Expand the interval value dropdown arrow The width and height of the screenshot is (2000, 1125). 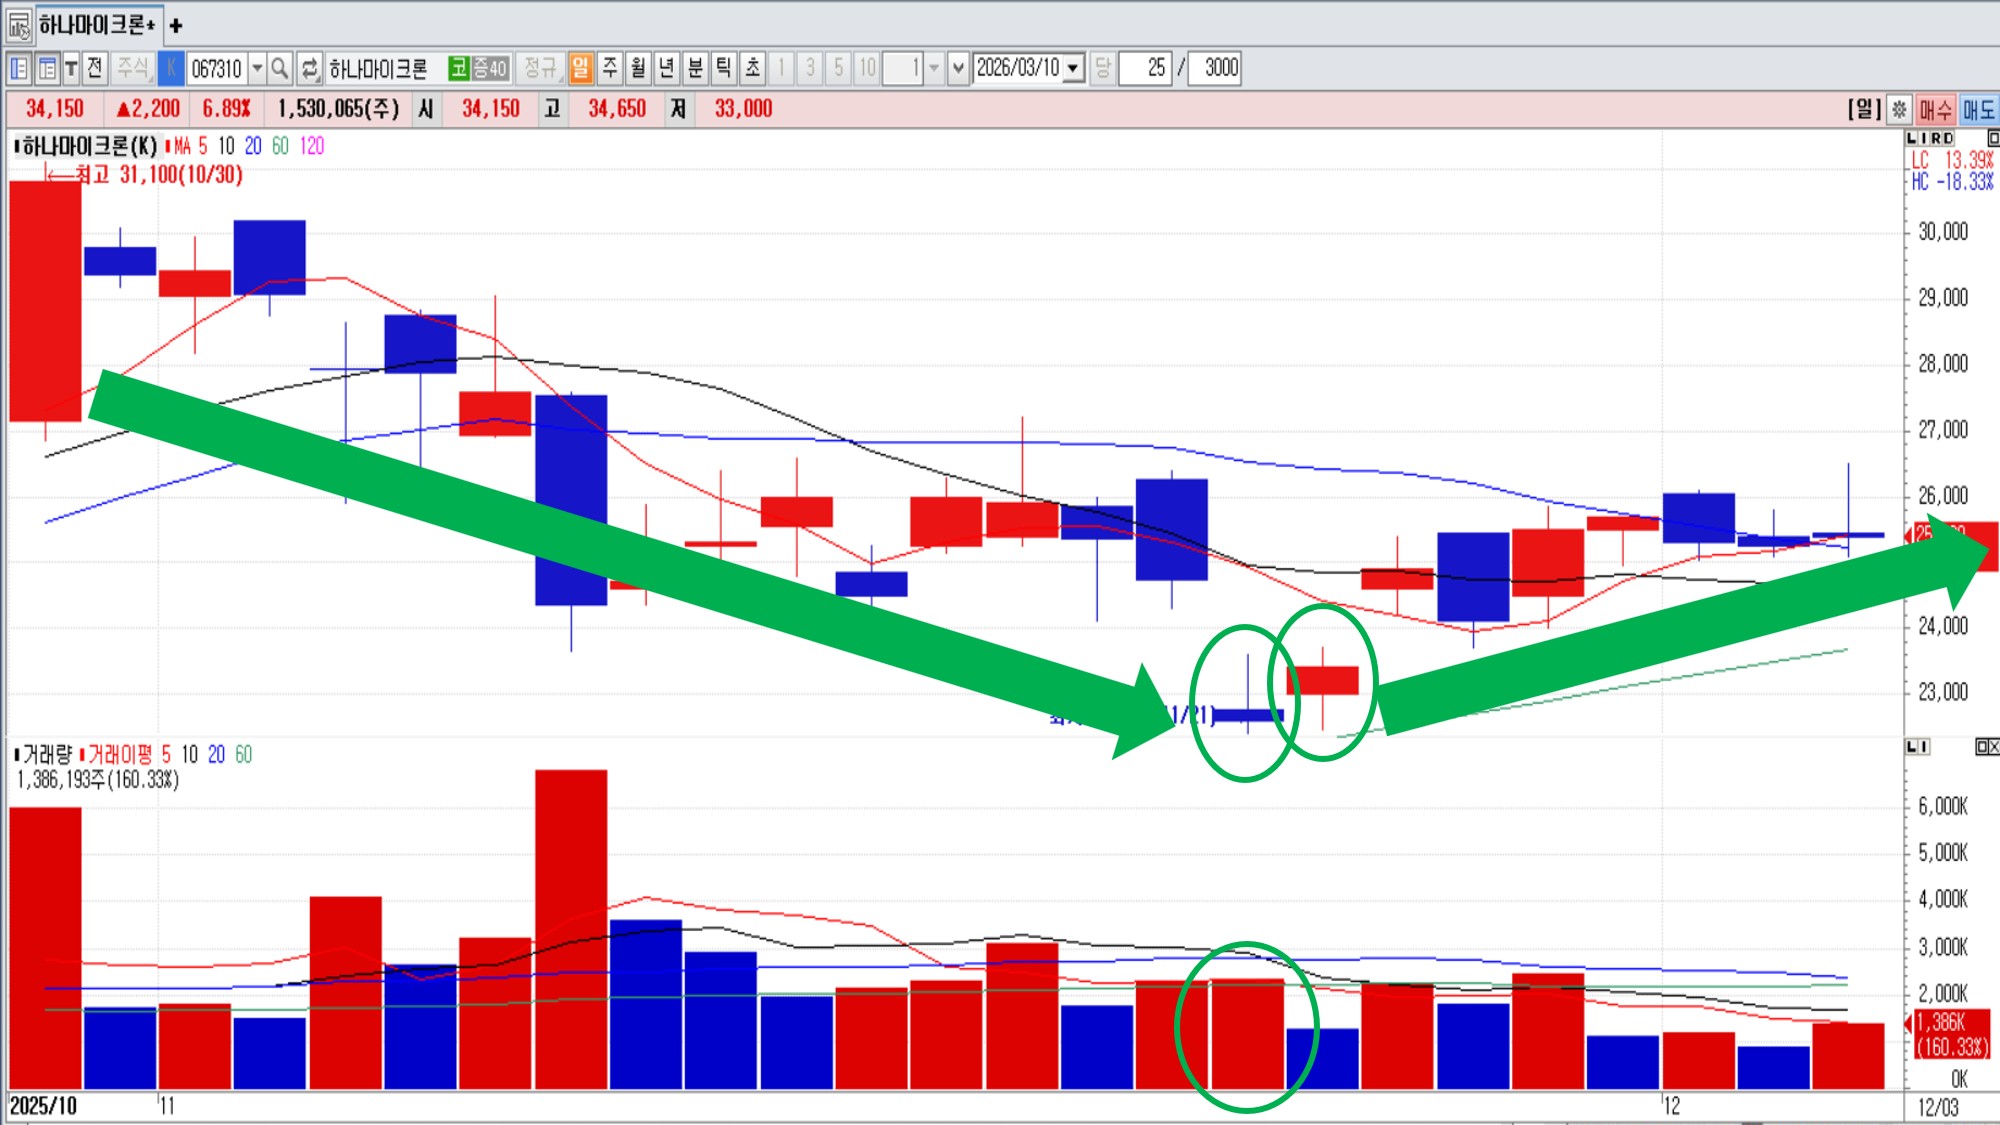934,68
